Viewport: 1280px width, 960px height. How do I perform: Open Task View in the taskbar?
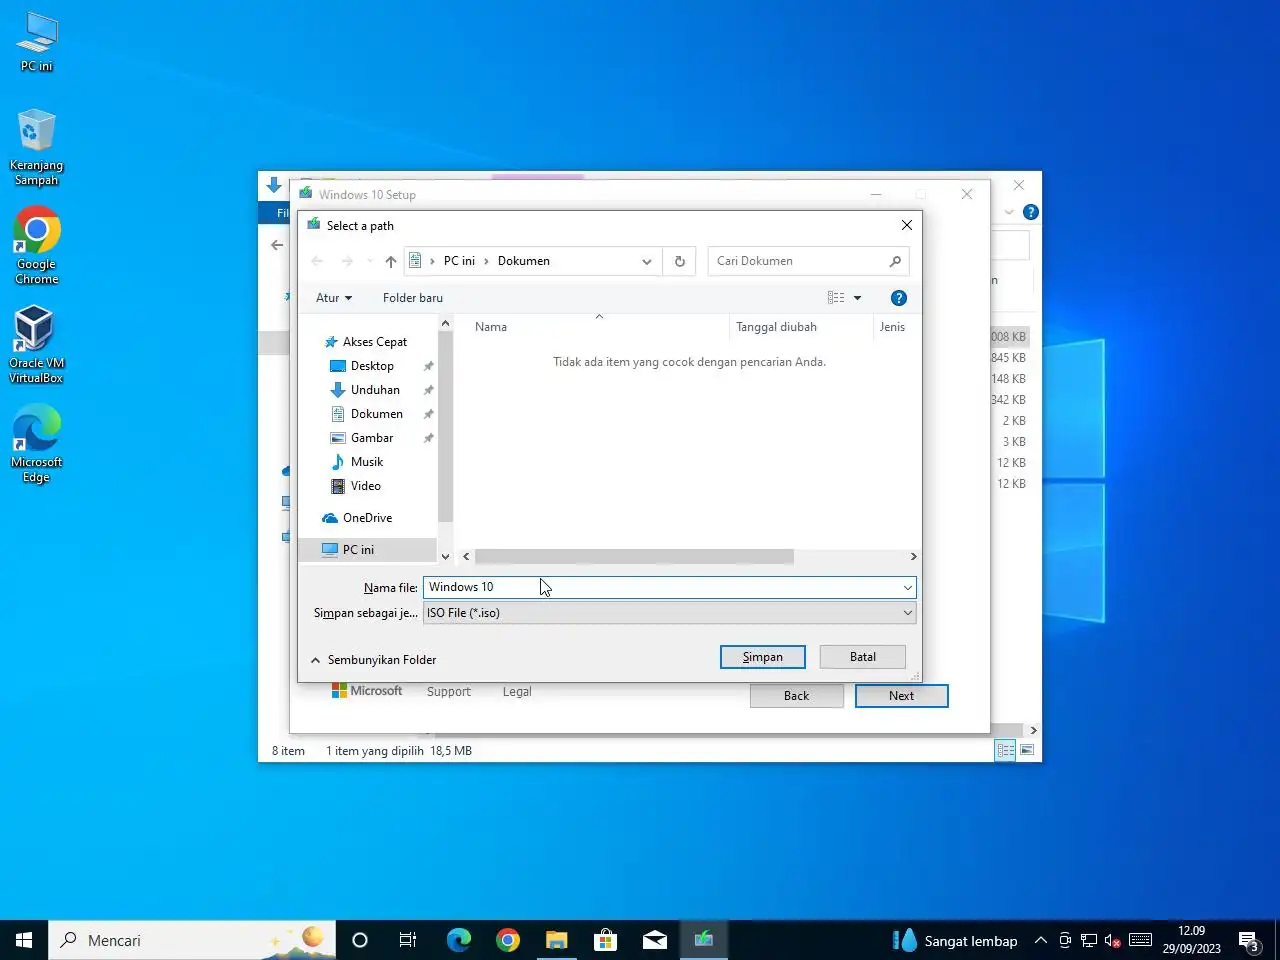point(408,940)
